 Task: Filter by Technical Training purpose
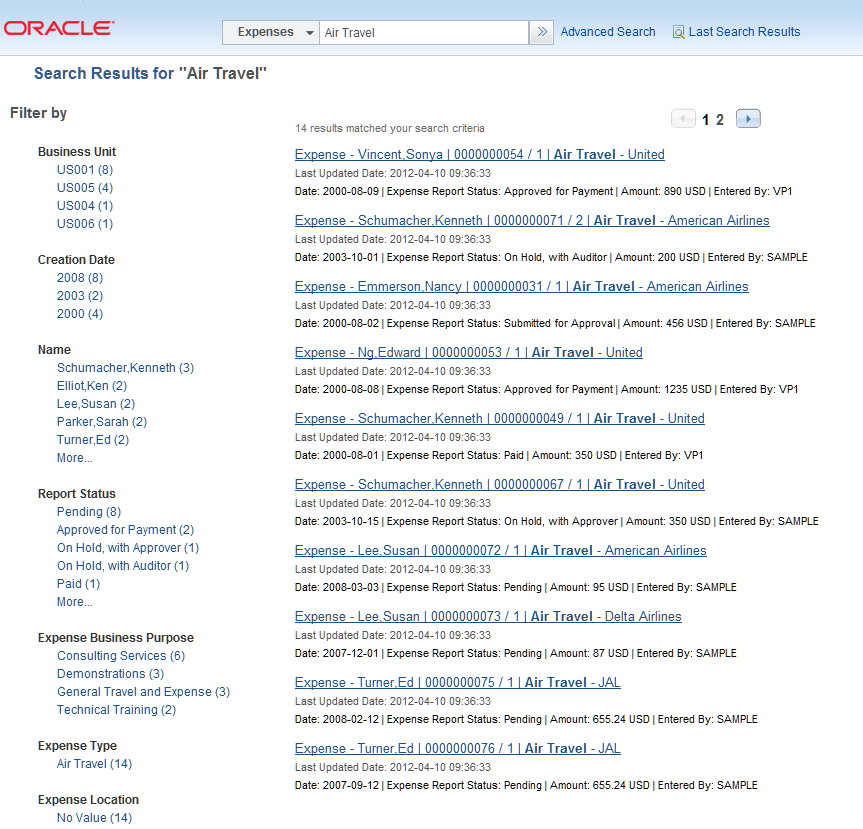(x=116, y=710)
